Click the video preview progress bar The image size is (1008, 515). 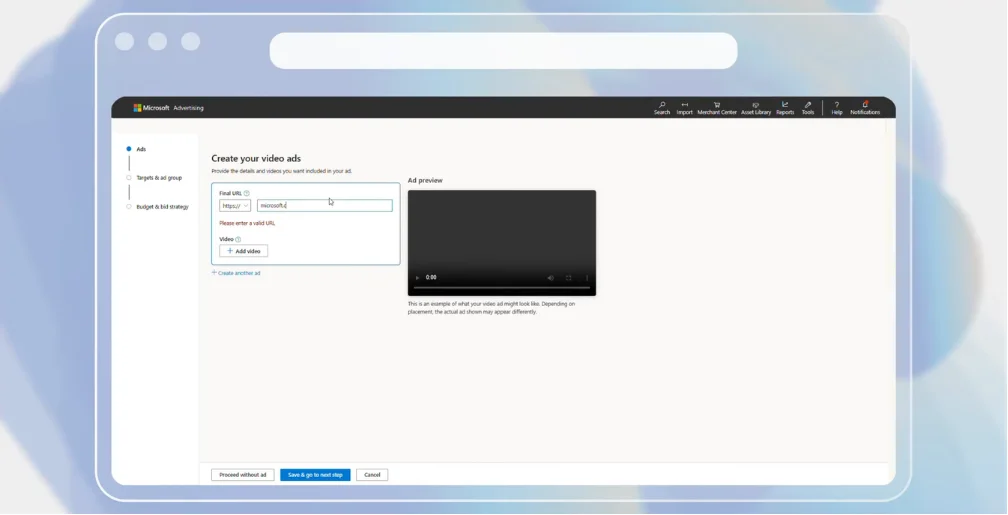pyautogui.click(x=501, y=288)
